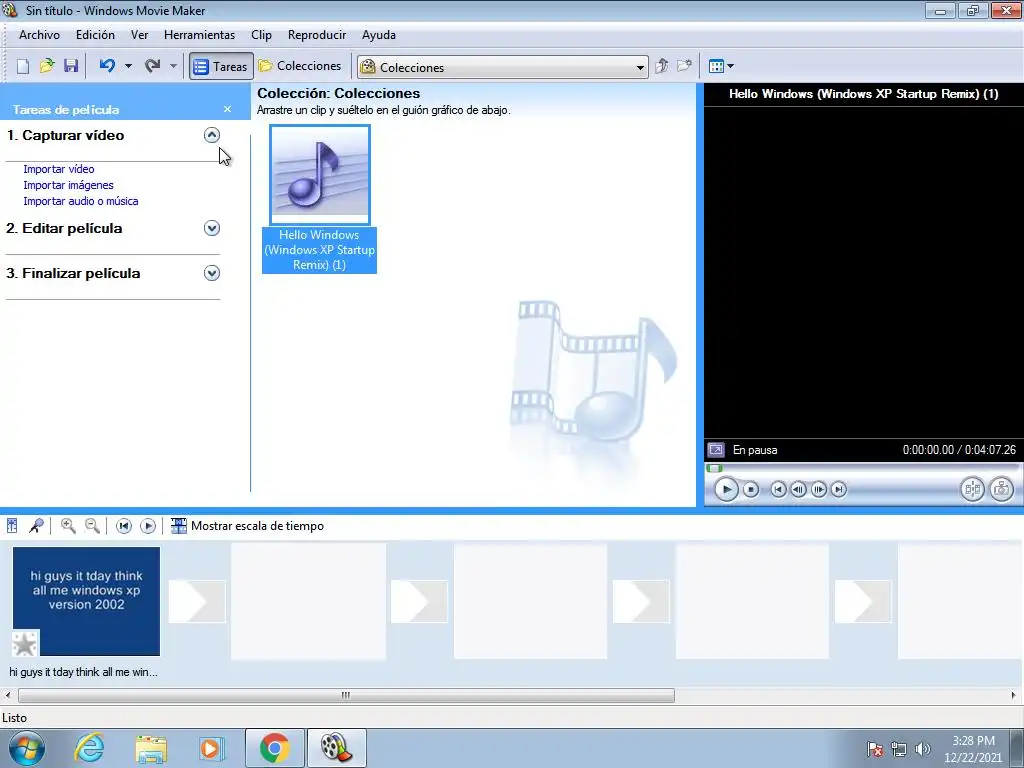The width and height of the screenshot is (1024, 768).
Task: Step to previous frame in preview
Action: tap(798, 490)
